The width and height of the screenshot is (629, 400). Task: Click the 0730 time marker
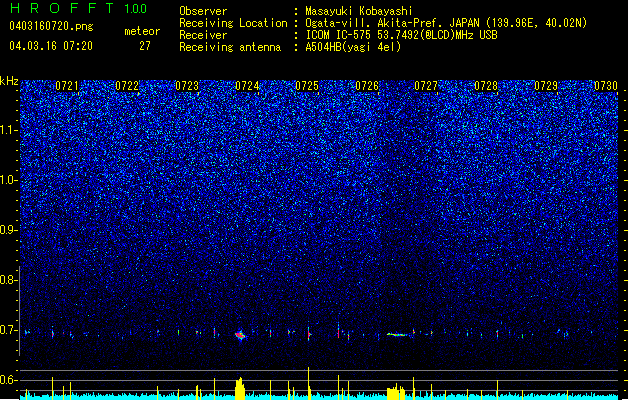click(x=606, y=86)
